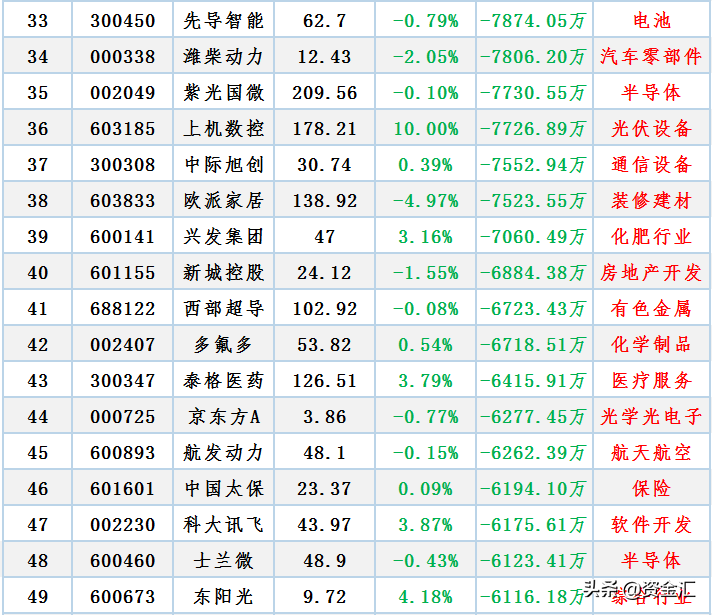Viewport: 712px width, 615px height.
Task: Click stock name 上机数控
Action: tap(223, 129)
